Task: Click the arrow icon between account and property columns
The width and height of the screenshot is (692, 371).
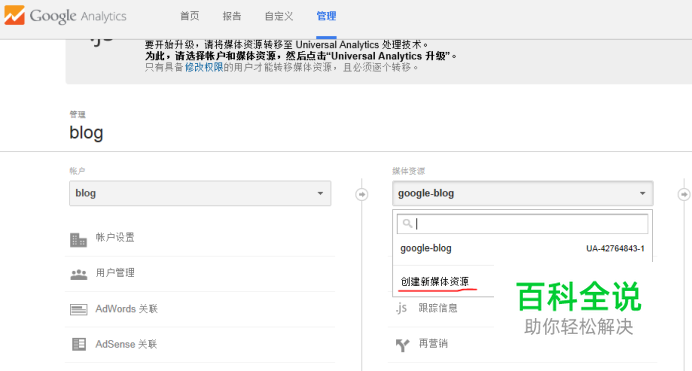Action: click(x=362, y=194)
